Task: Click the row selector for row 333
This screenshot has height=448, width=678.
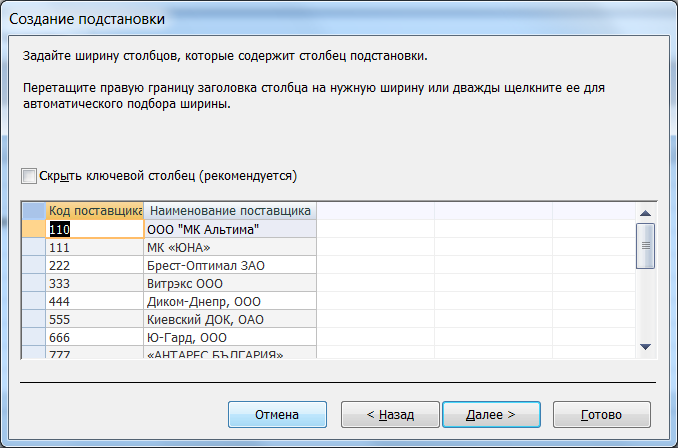Action: pyautogui.click(x=34, y=284)
